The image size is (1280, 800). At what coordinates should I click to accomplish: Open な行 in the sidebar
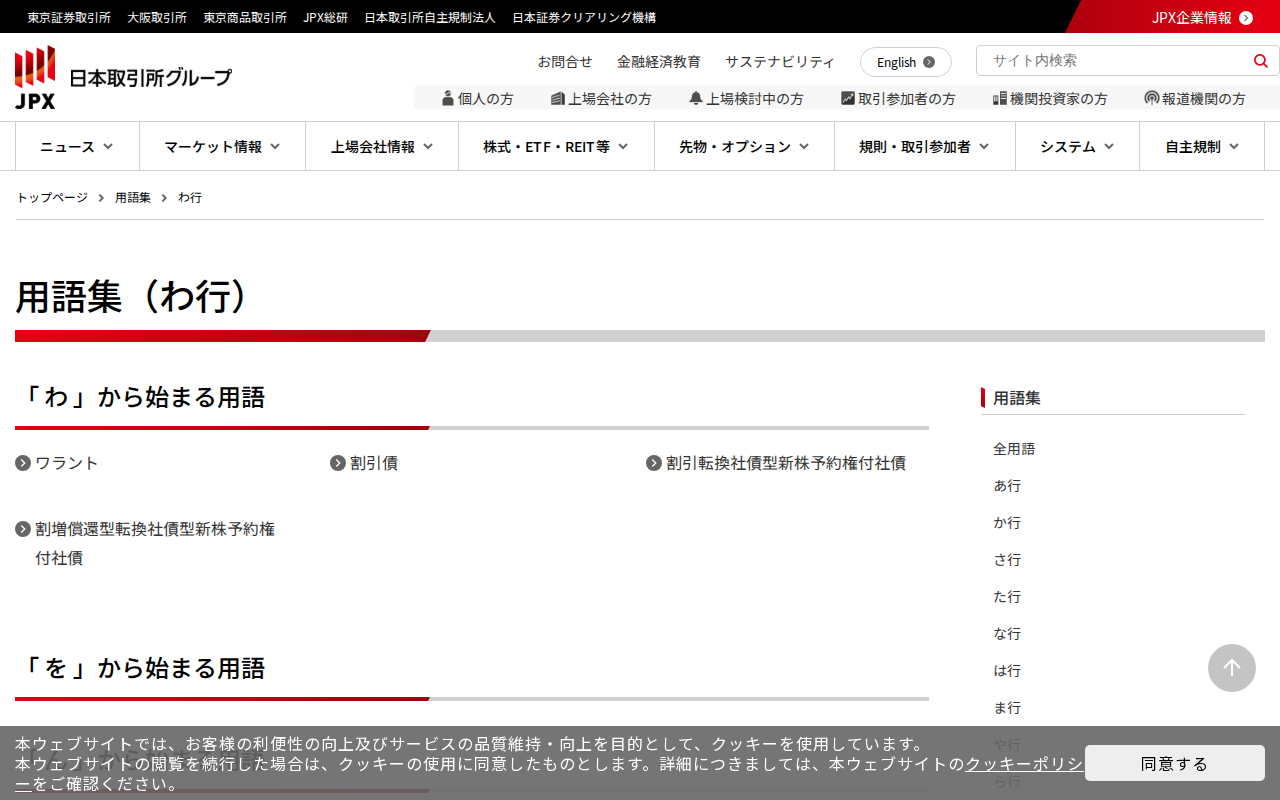point(1007,634)
